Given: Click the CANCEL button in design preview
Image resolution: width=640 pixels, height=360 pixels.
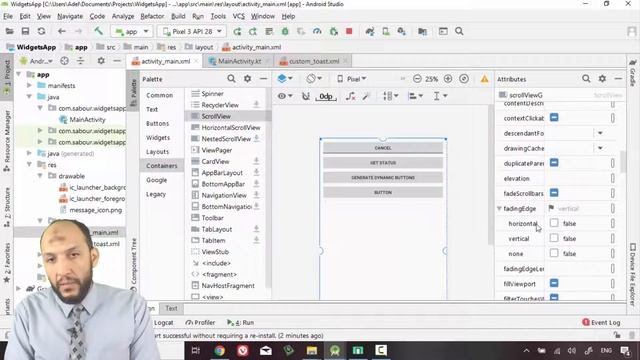Looking at the screenshot, I should (383, 148).
